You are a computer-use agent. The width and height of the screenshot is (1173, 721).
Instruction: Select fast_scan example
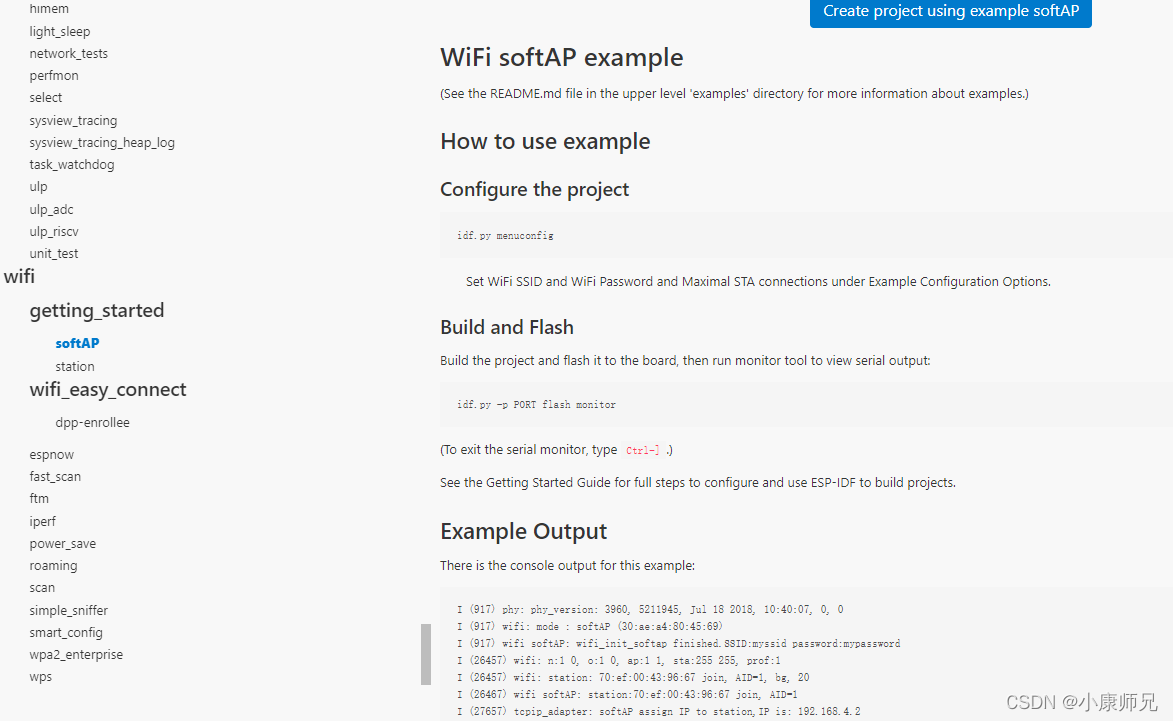(55, 476)
